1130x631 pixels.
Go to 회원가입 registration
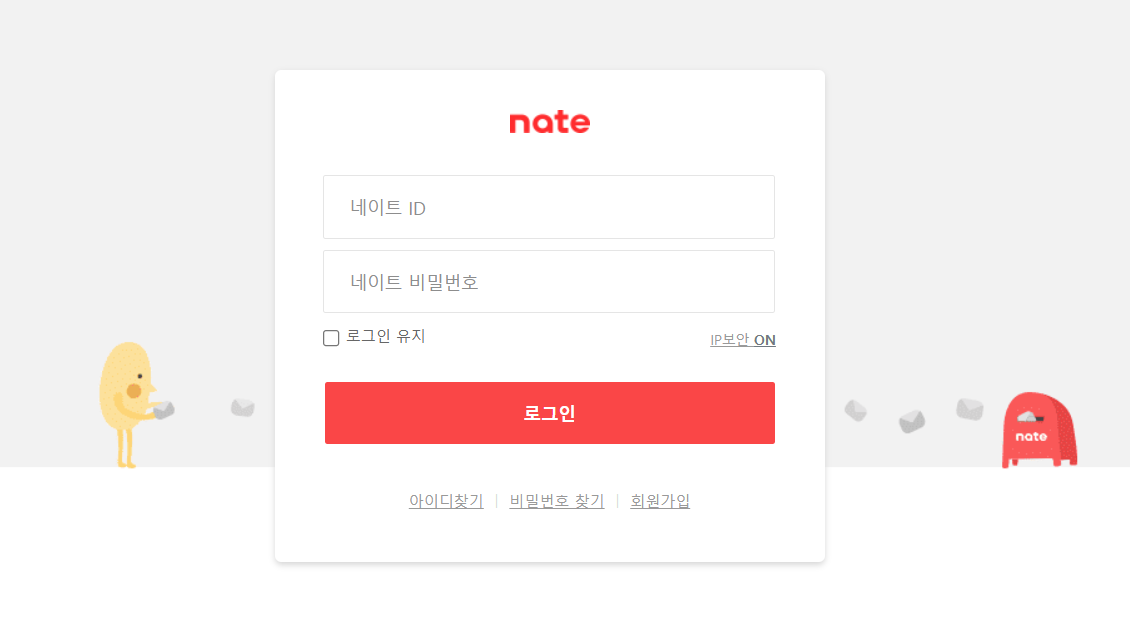coord(659,501)
